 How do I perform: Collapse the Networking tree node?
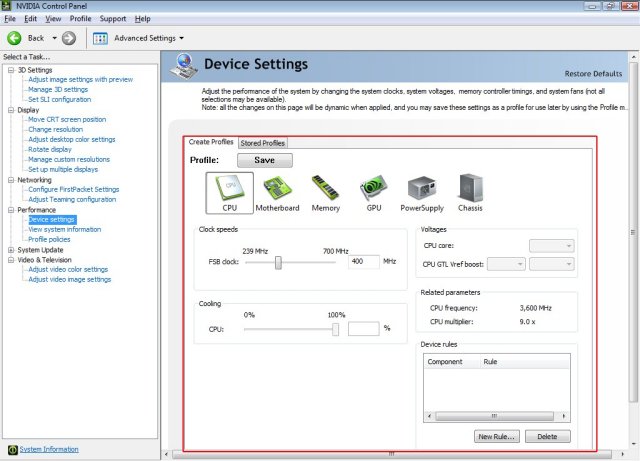coord(11,180)
